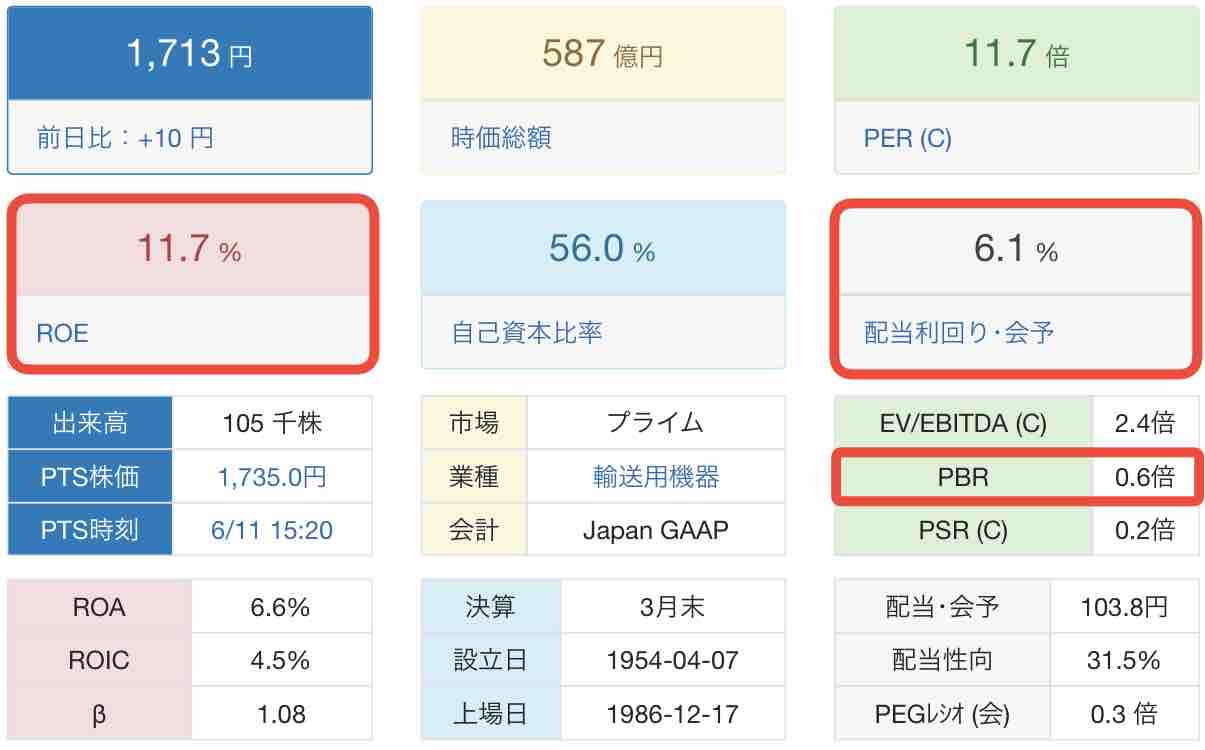Select the PBR row label
The height and width of the screenshot is (750, 1205).
click(x=963, y=477)
